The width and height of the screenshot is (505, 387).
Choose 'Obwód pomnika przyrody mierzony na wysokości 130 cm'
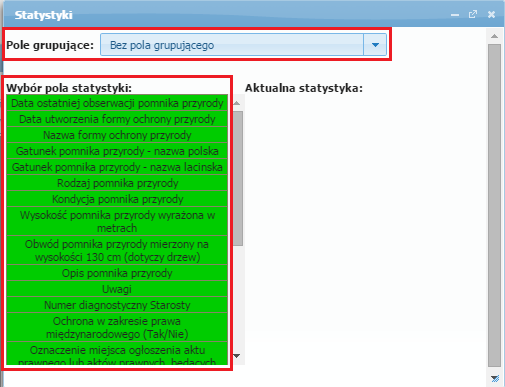click(x=117, y=250)
